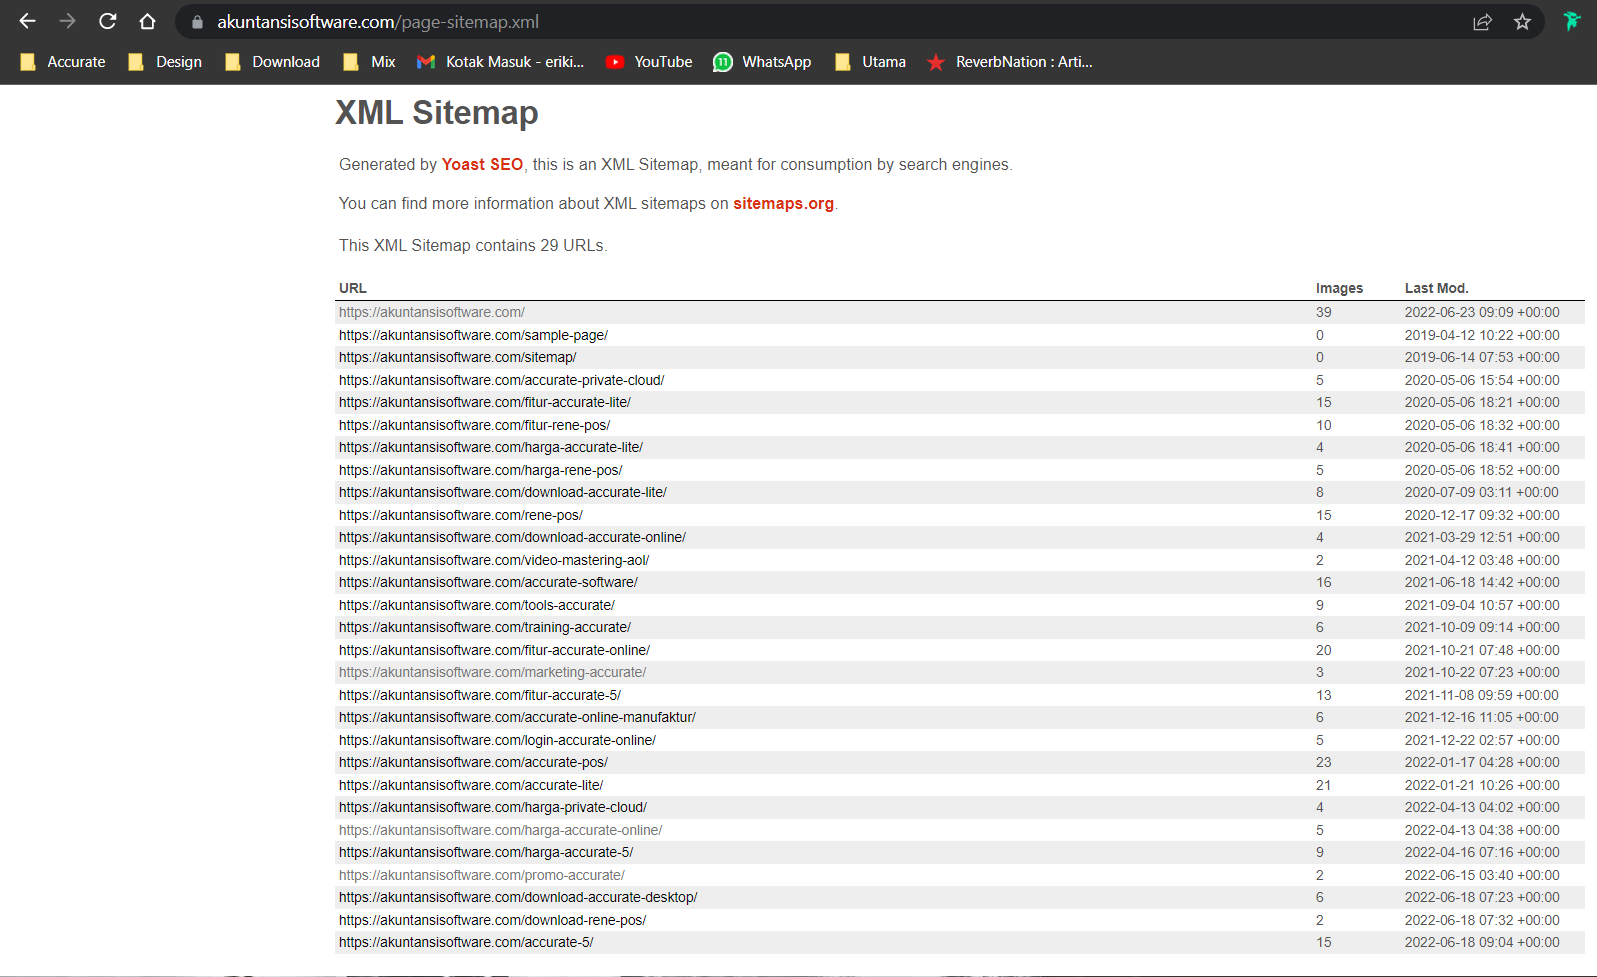Open the fitur-rene-pos link
The height and width of the screenshot is (977, 1597).
pos(474,426)
